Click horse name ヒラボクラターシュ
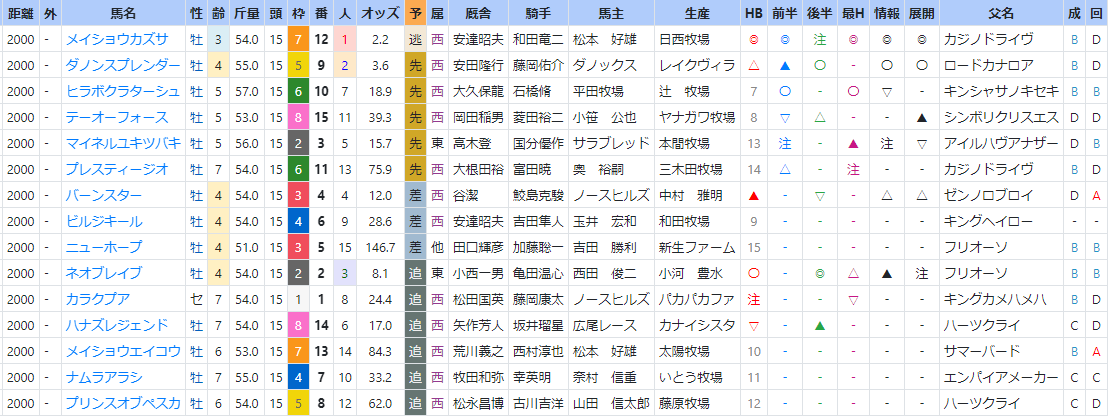 coord(123,92)
